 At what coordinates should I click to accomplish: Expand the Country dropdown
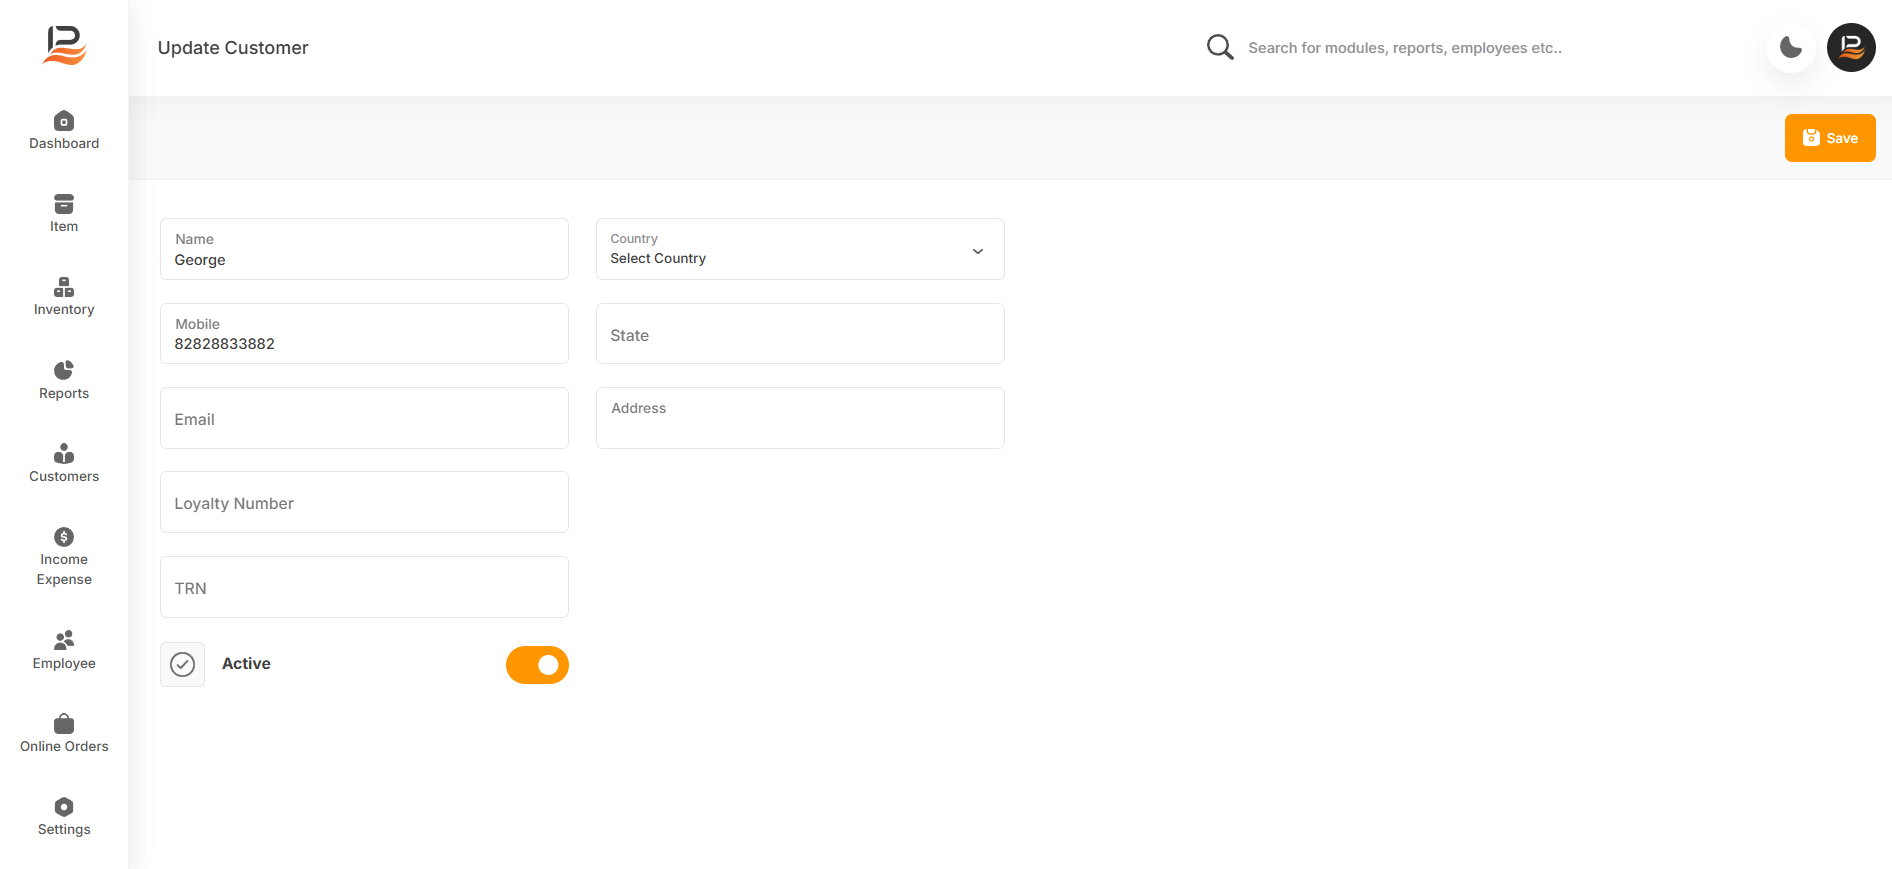(x=800, y=249)
